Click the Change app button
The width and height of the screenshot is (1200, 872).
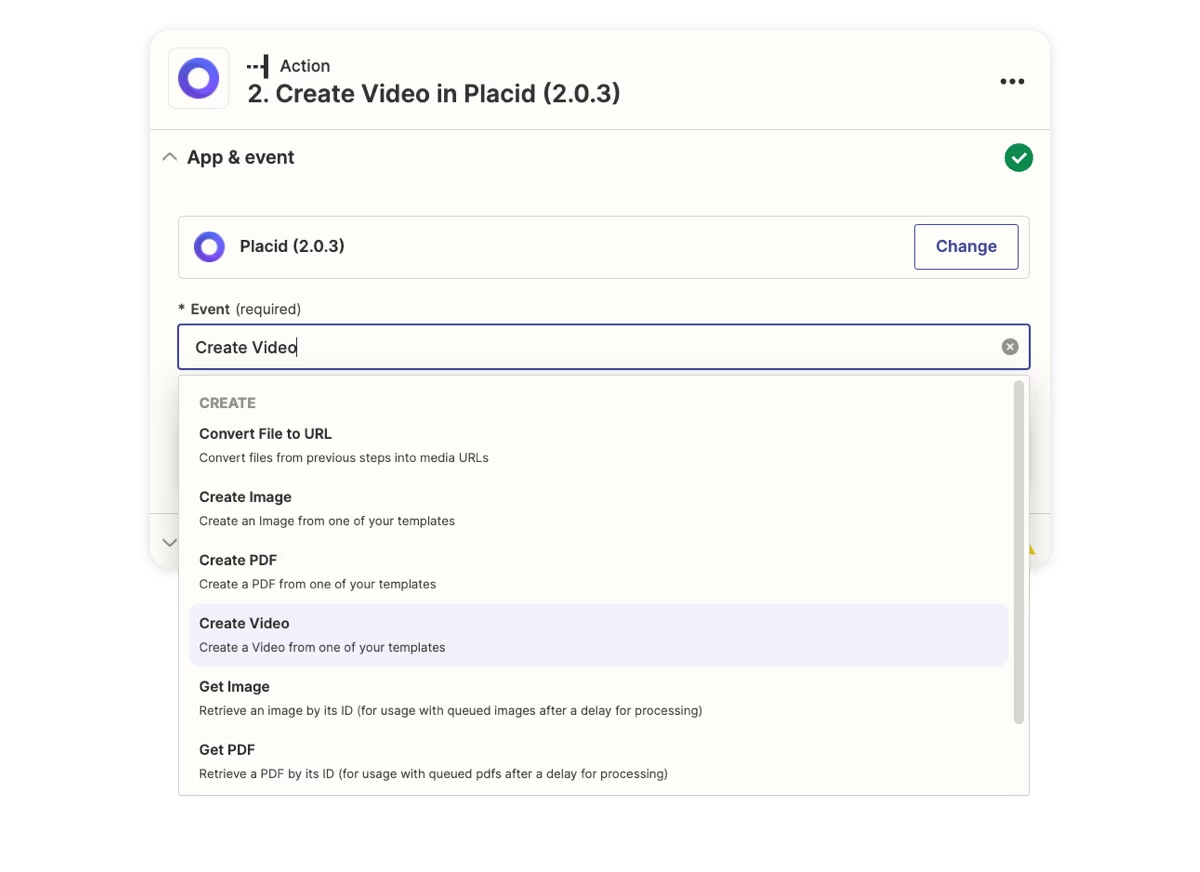pos(966,247)
